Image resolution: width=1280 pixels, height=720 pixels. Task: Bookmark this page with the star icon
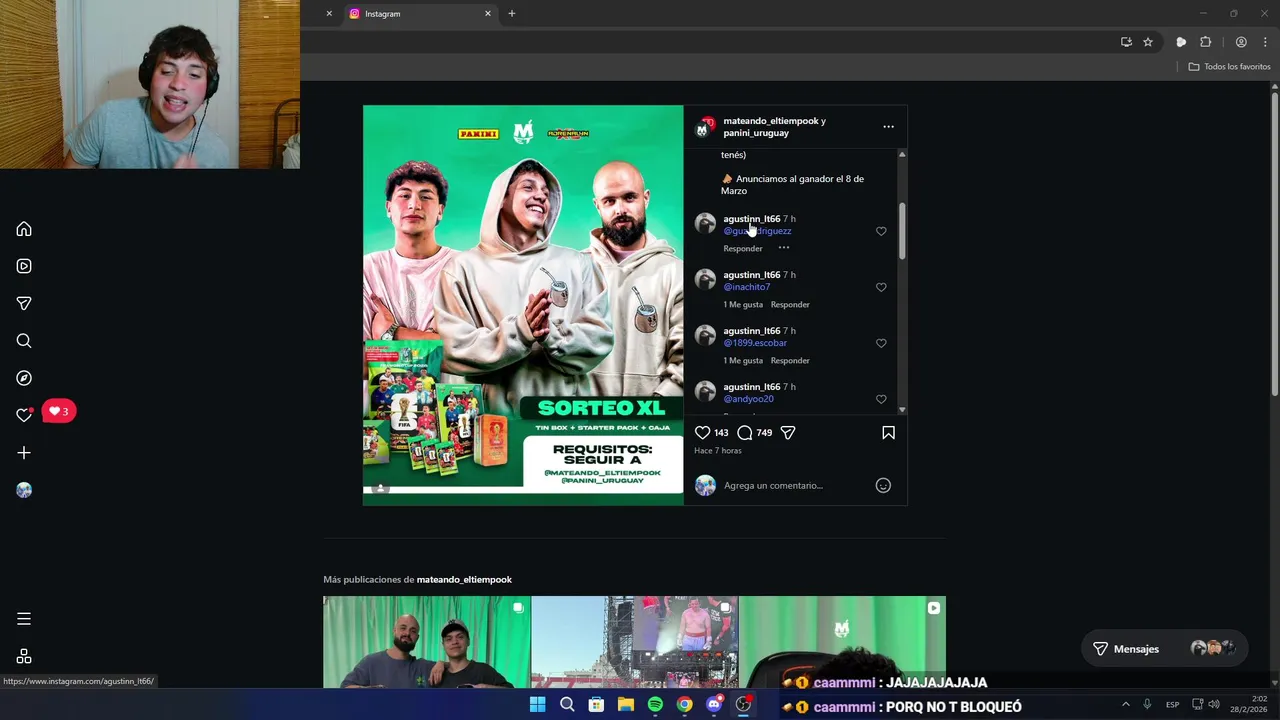click(x=1148, y=42)
